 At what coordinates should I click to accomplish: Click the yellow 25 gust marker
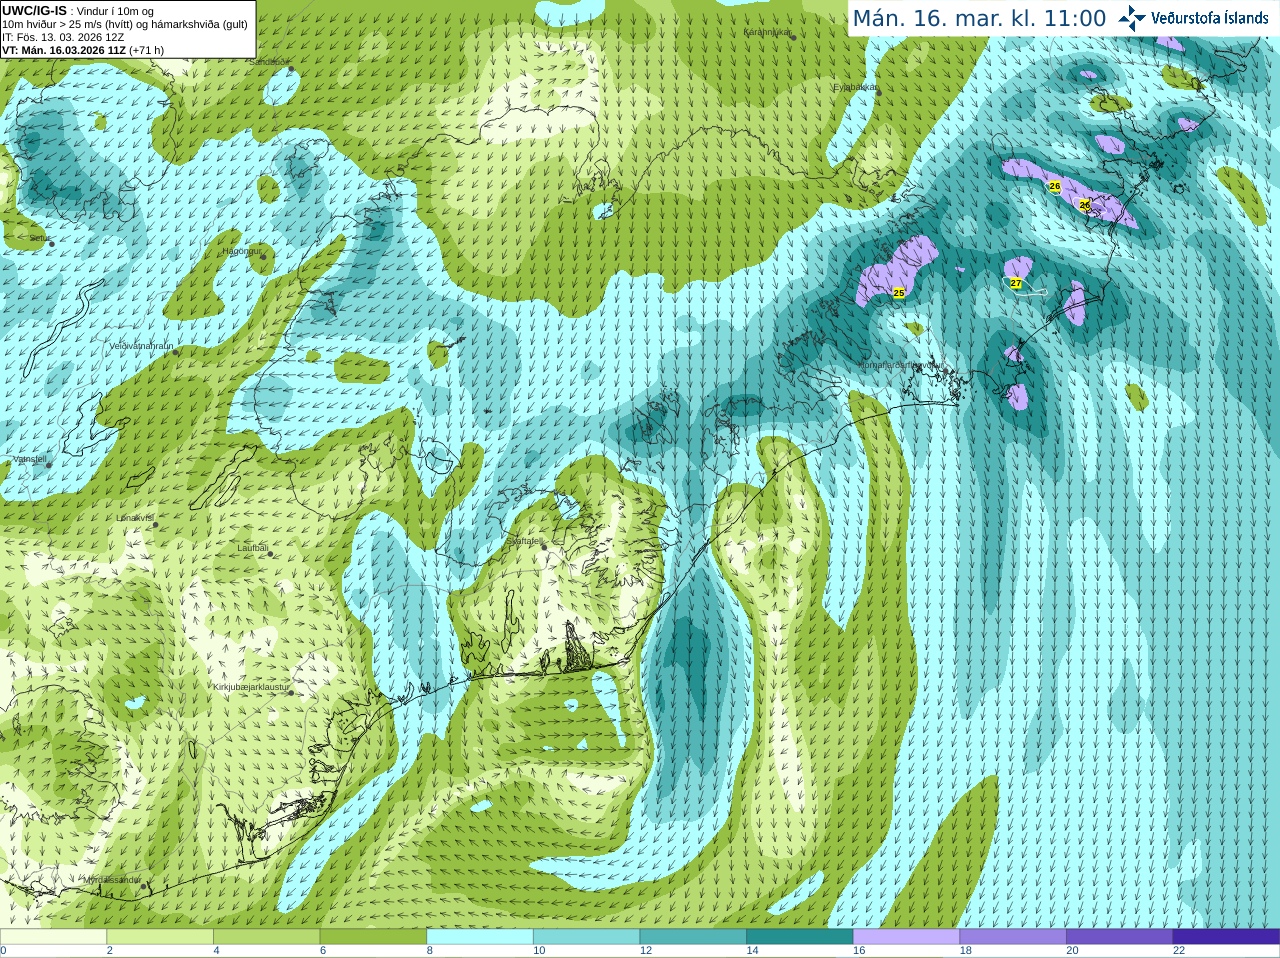pos(899,293)
